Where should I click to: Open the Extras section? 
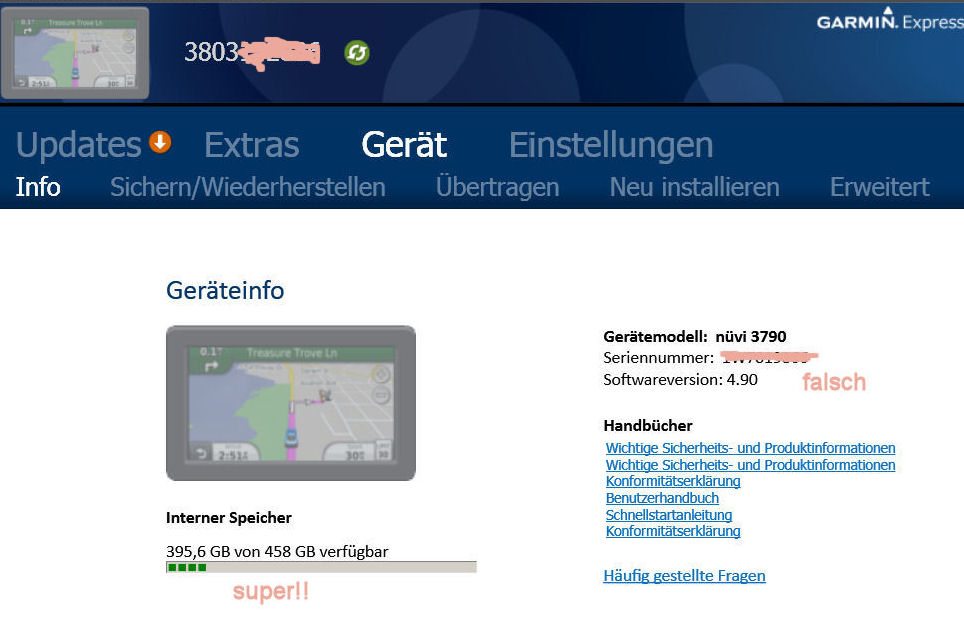pos(251,145)
